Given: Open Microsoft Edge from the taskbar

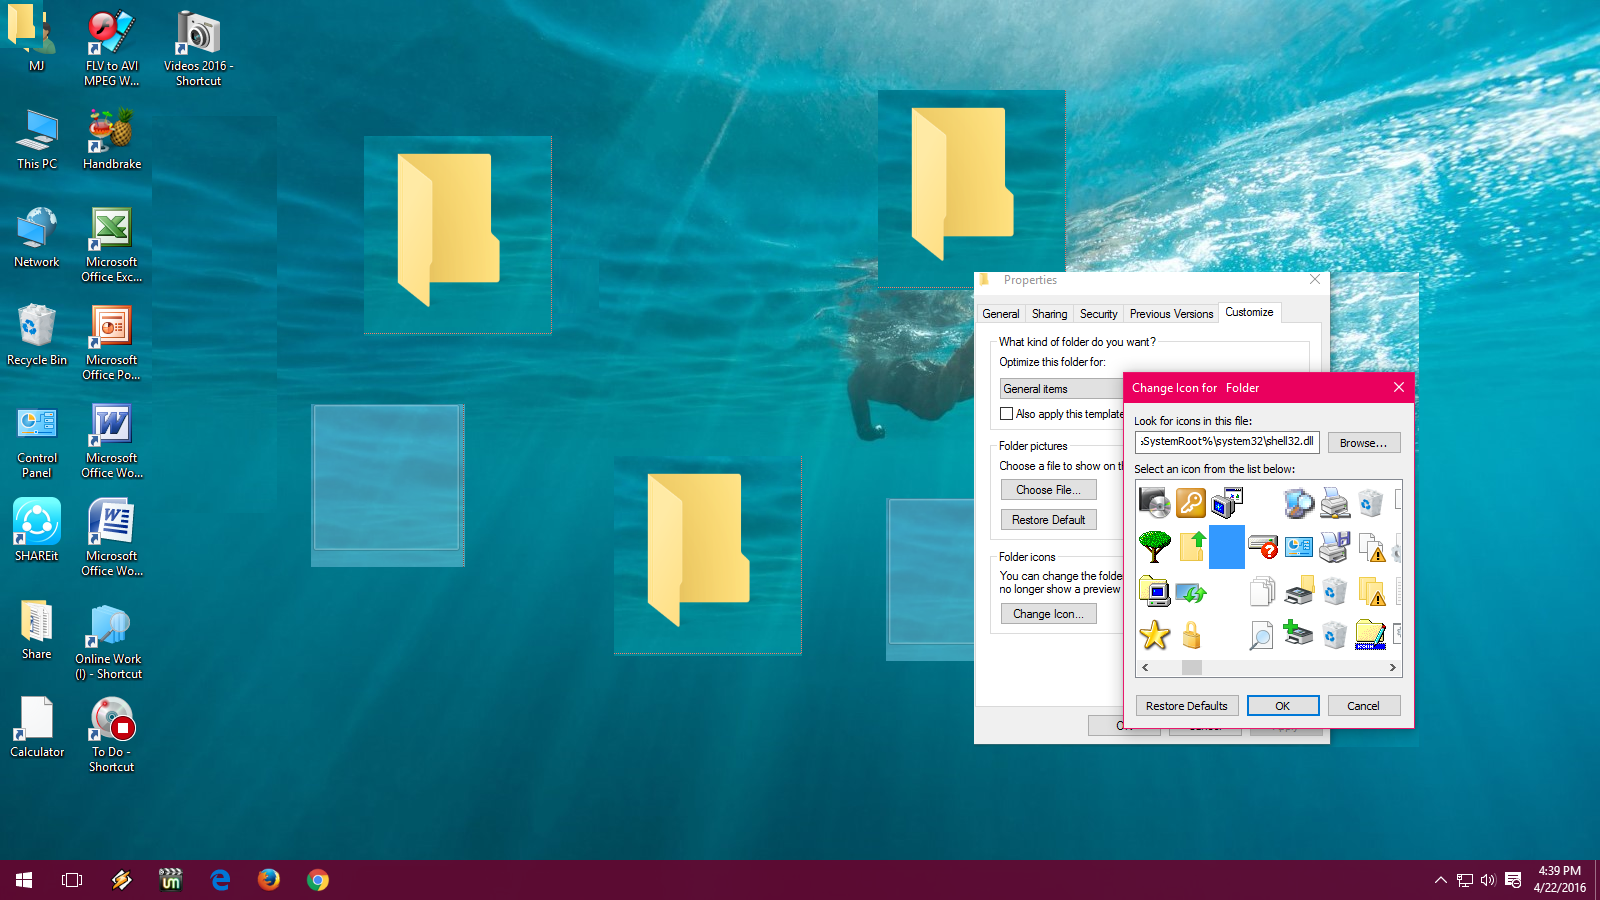Looking at the screenshot, I should [219, 880].
